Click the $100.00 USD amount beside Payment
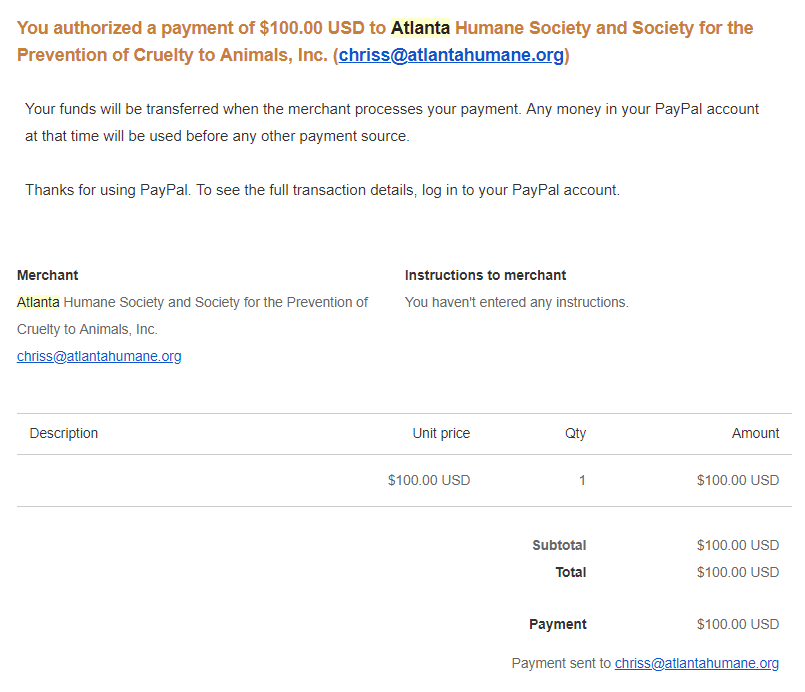805x692 pixels. (x=738, y=624)
